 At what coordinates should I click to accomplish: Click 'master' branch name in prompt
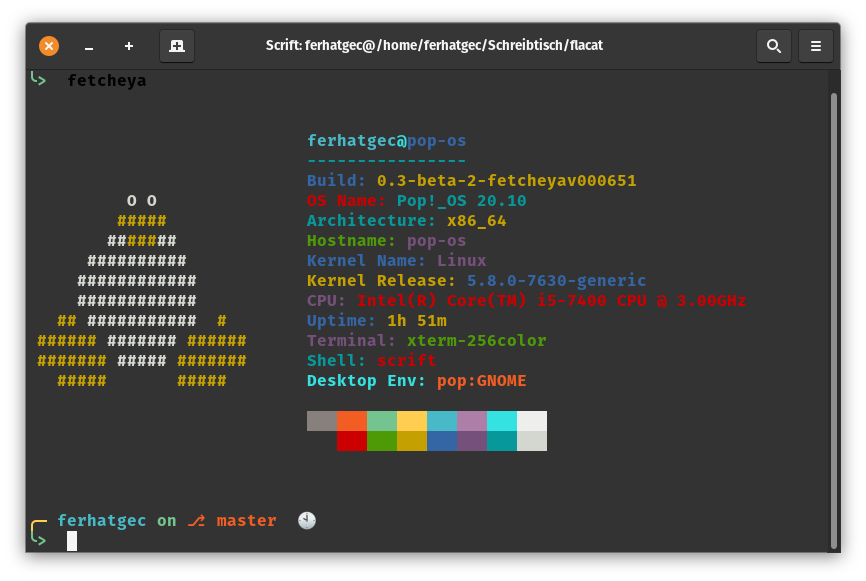[246, 520]
